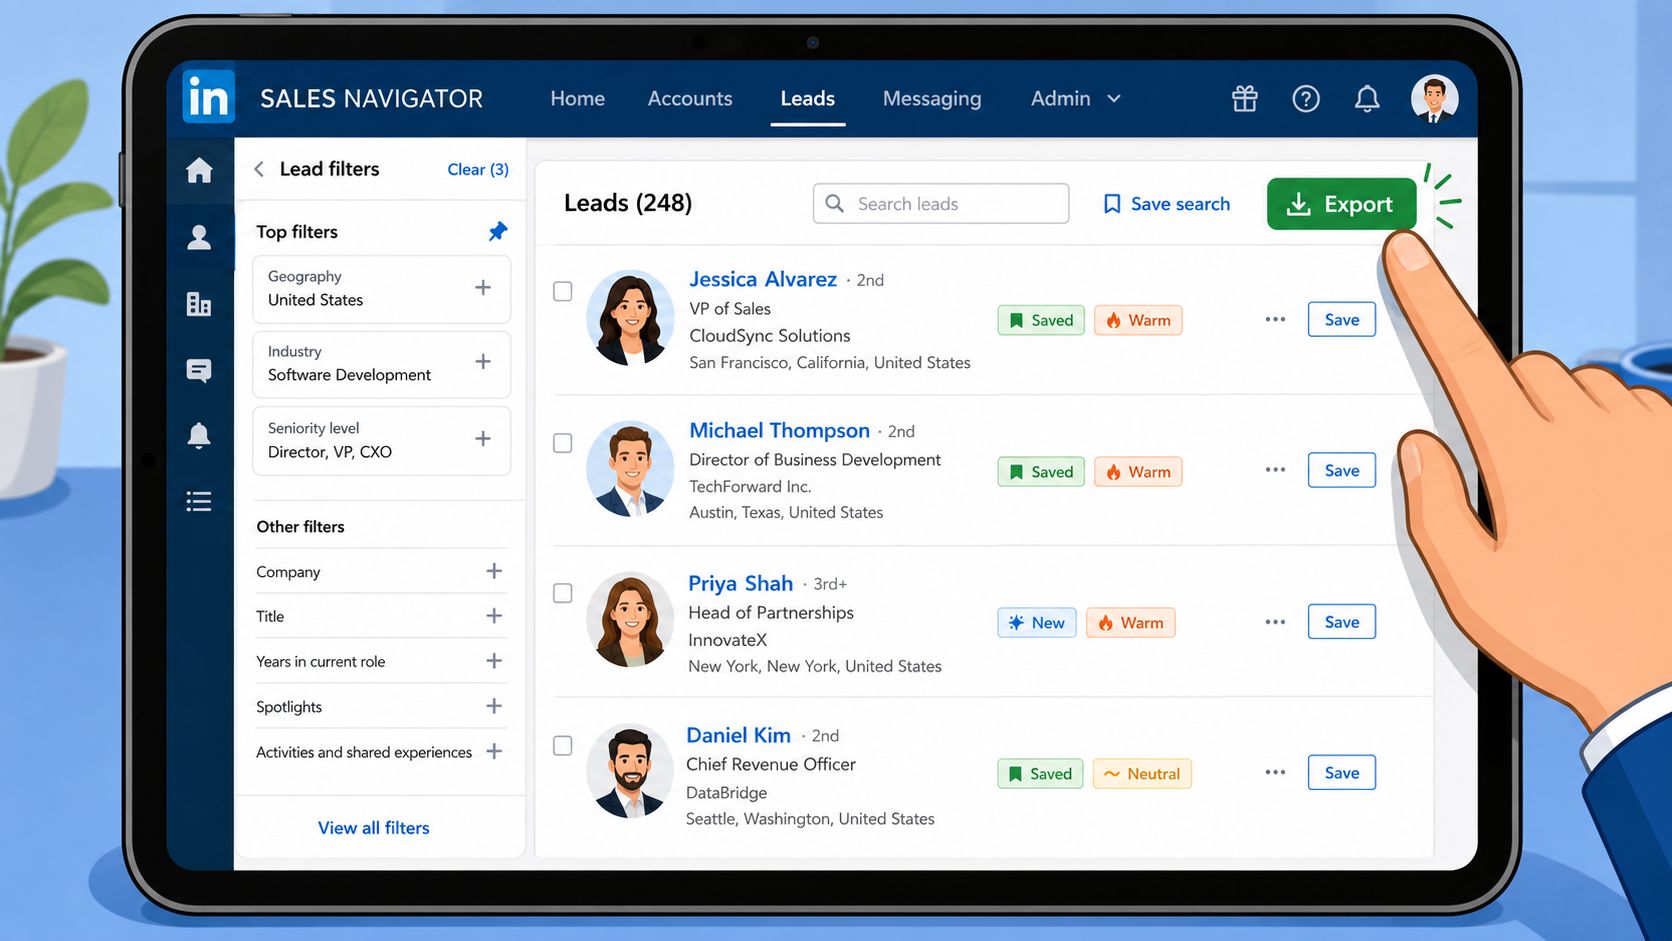1672x941 pixels.
Task: Click Priya Shah profile photo
Action: pyautogui.click(x=630, y=620)
